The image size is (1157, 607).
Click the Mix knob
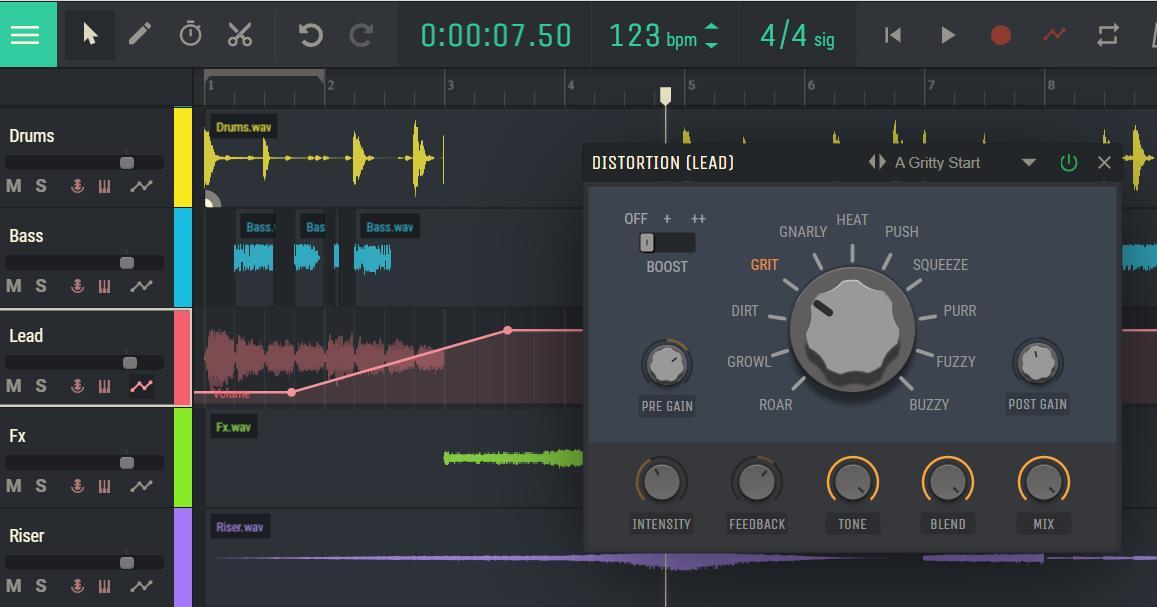tap(1043, 482)
